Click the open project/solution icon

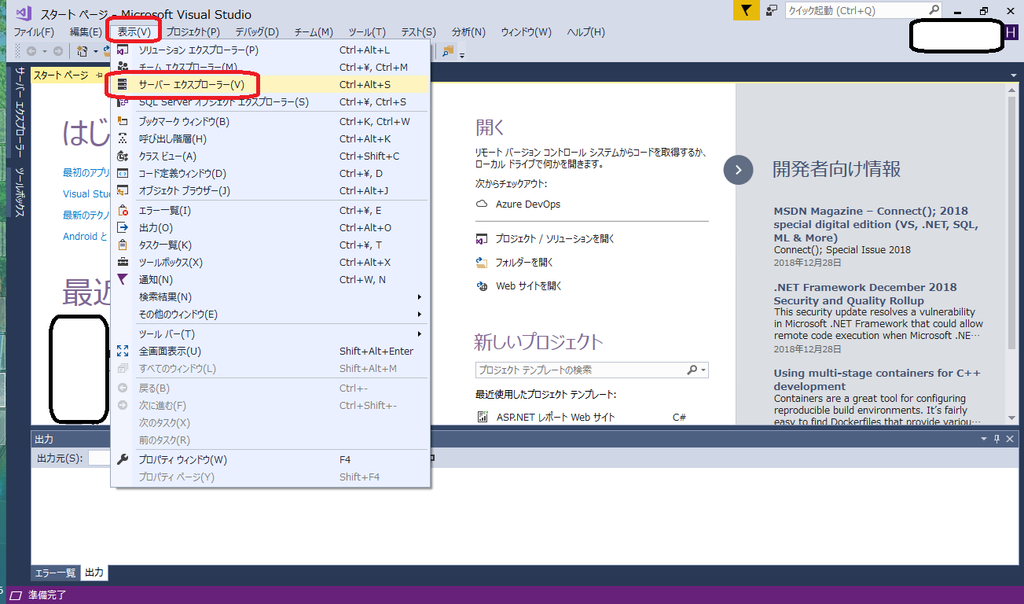[x=481, y=239]
